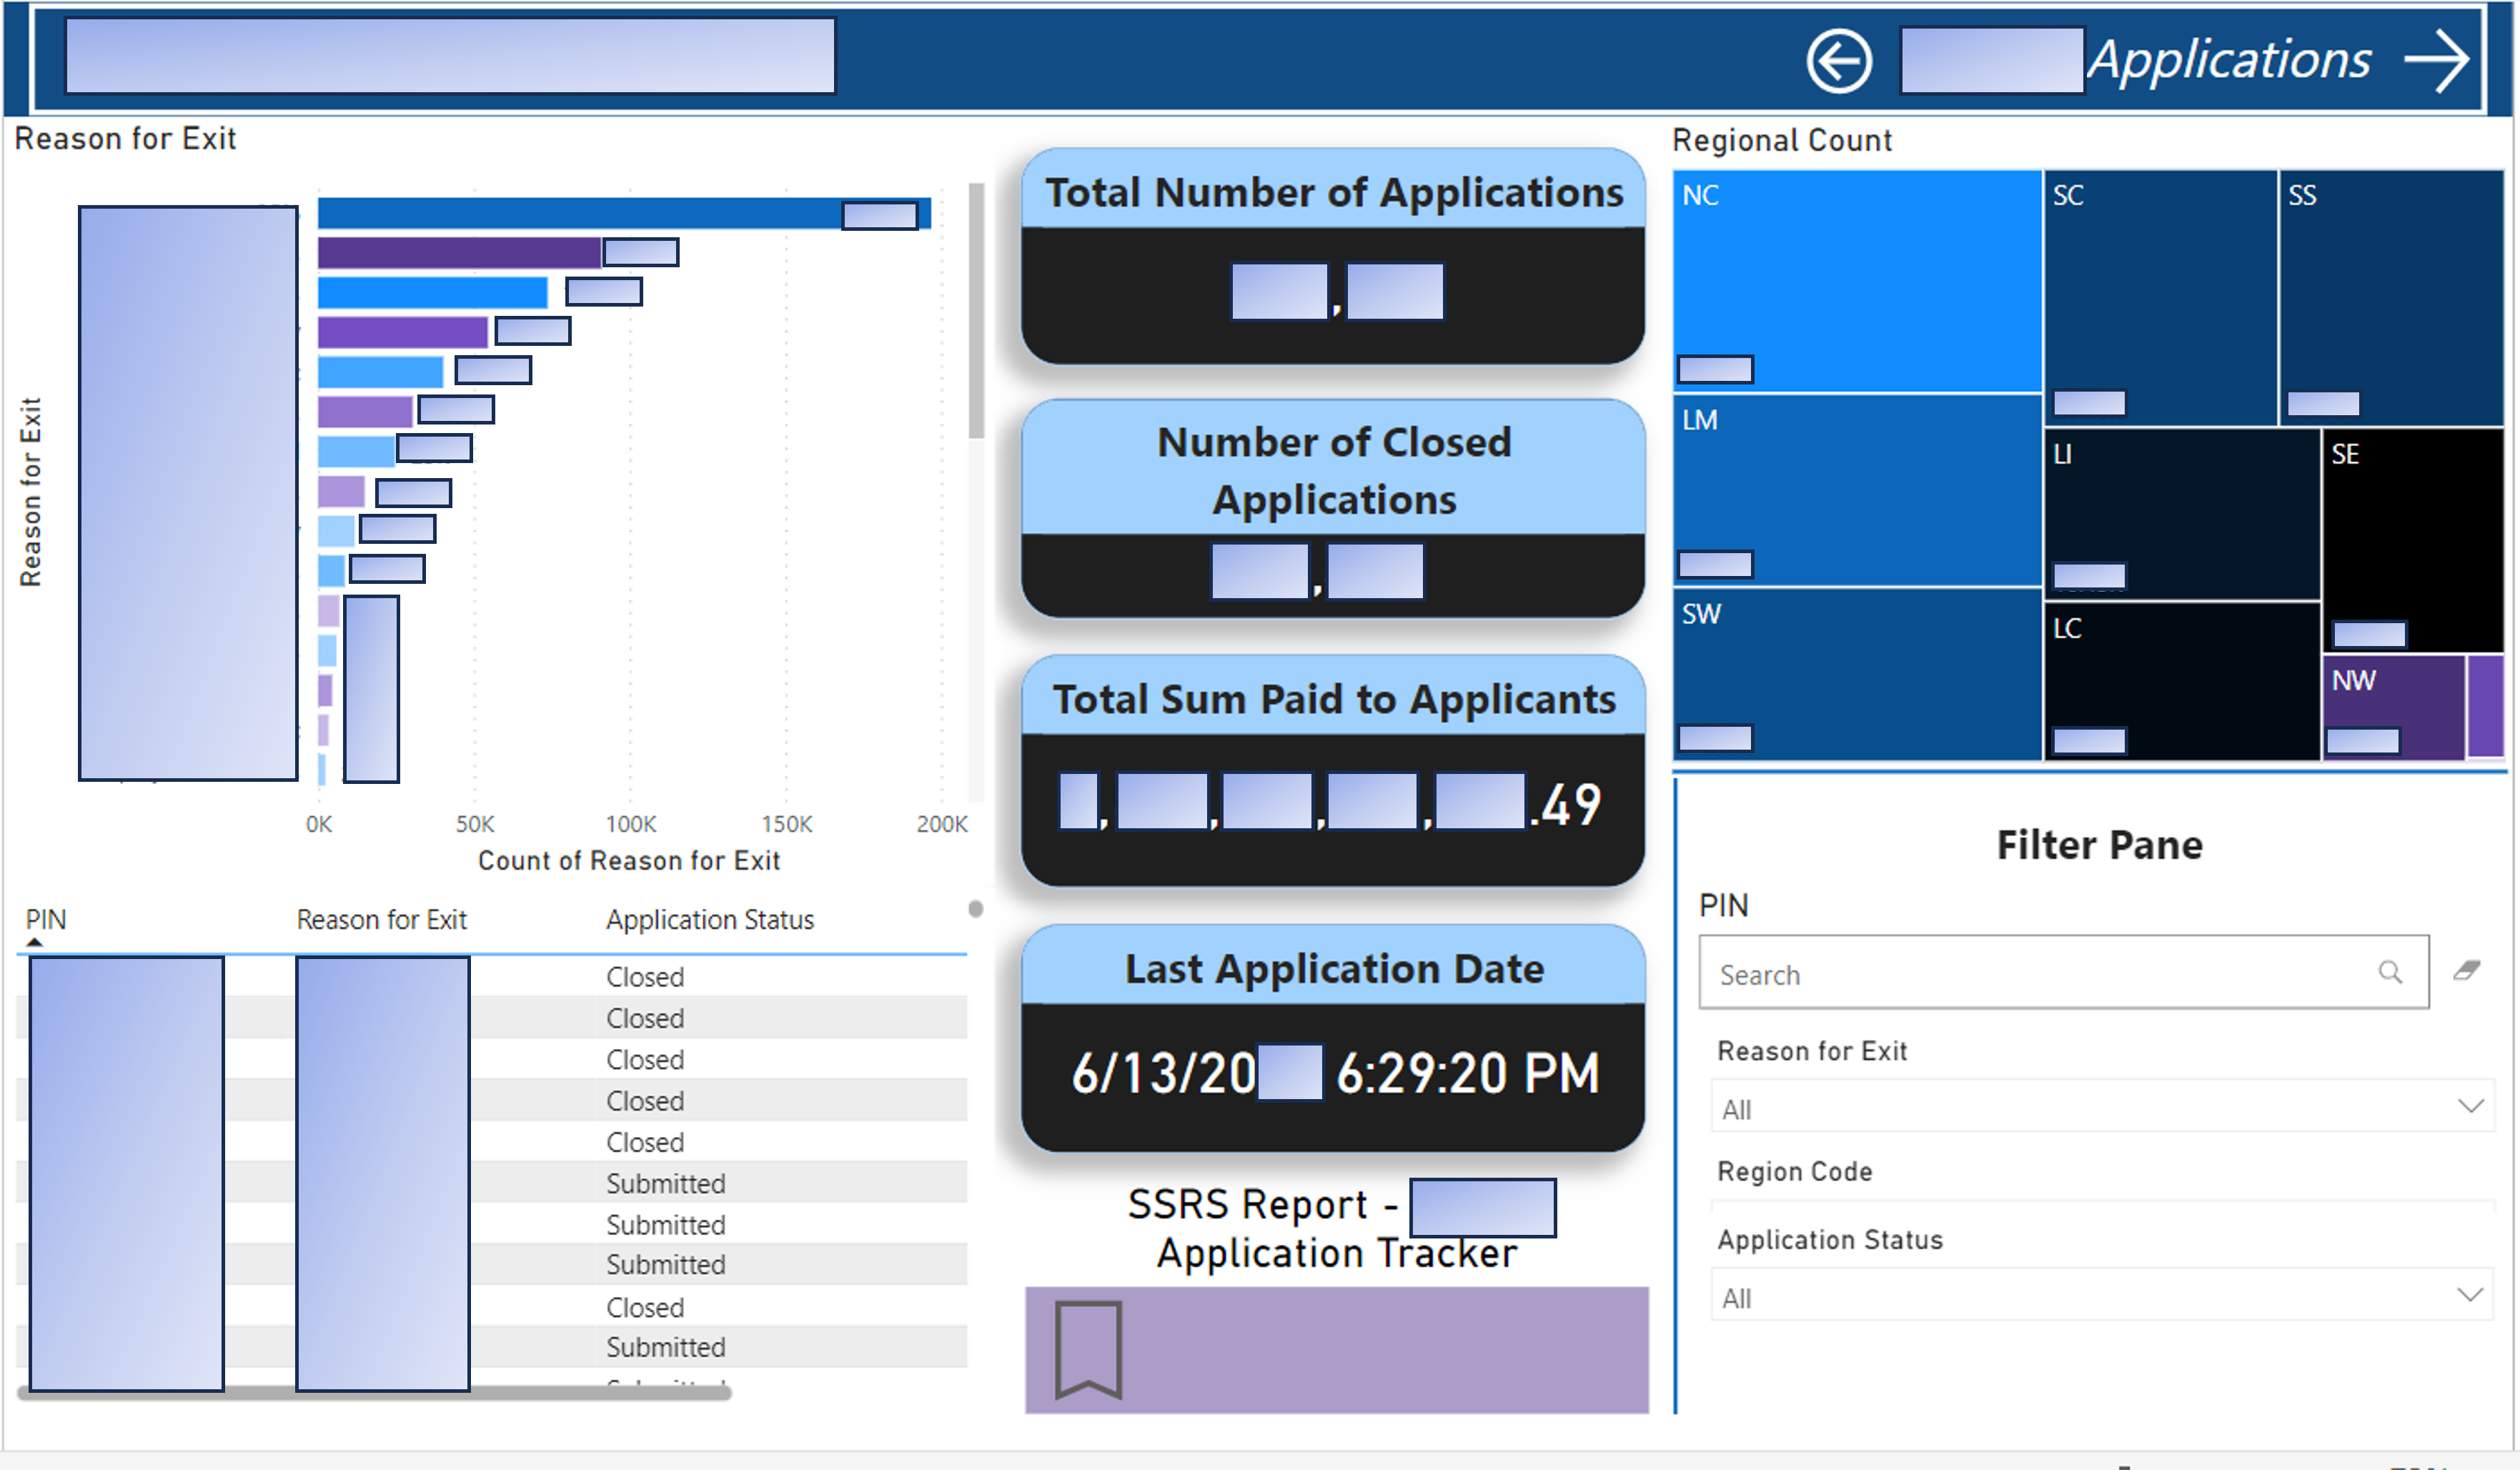Click the eraser icon beside PIN search
This screenshot has width=2520, height=1470.
pos(2466,970)
